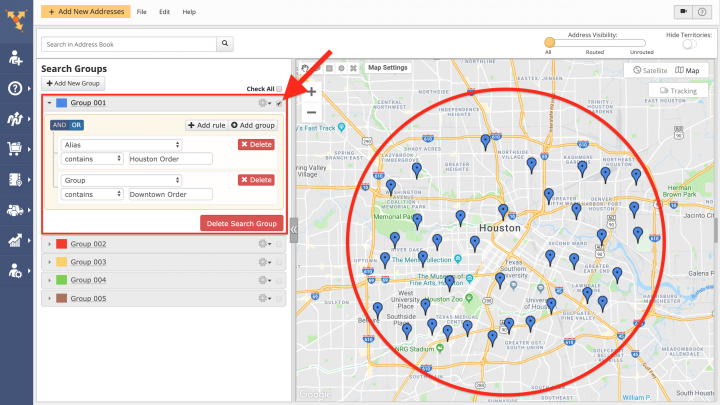Uncheck the Group 001 checkbox
720x405 pixels.
pyautogui.click(x=279, y=103)
